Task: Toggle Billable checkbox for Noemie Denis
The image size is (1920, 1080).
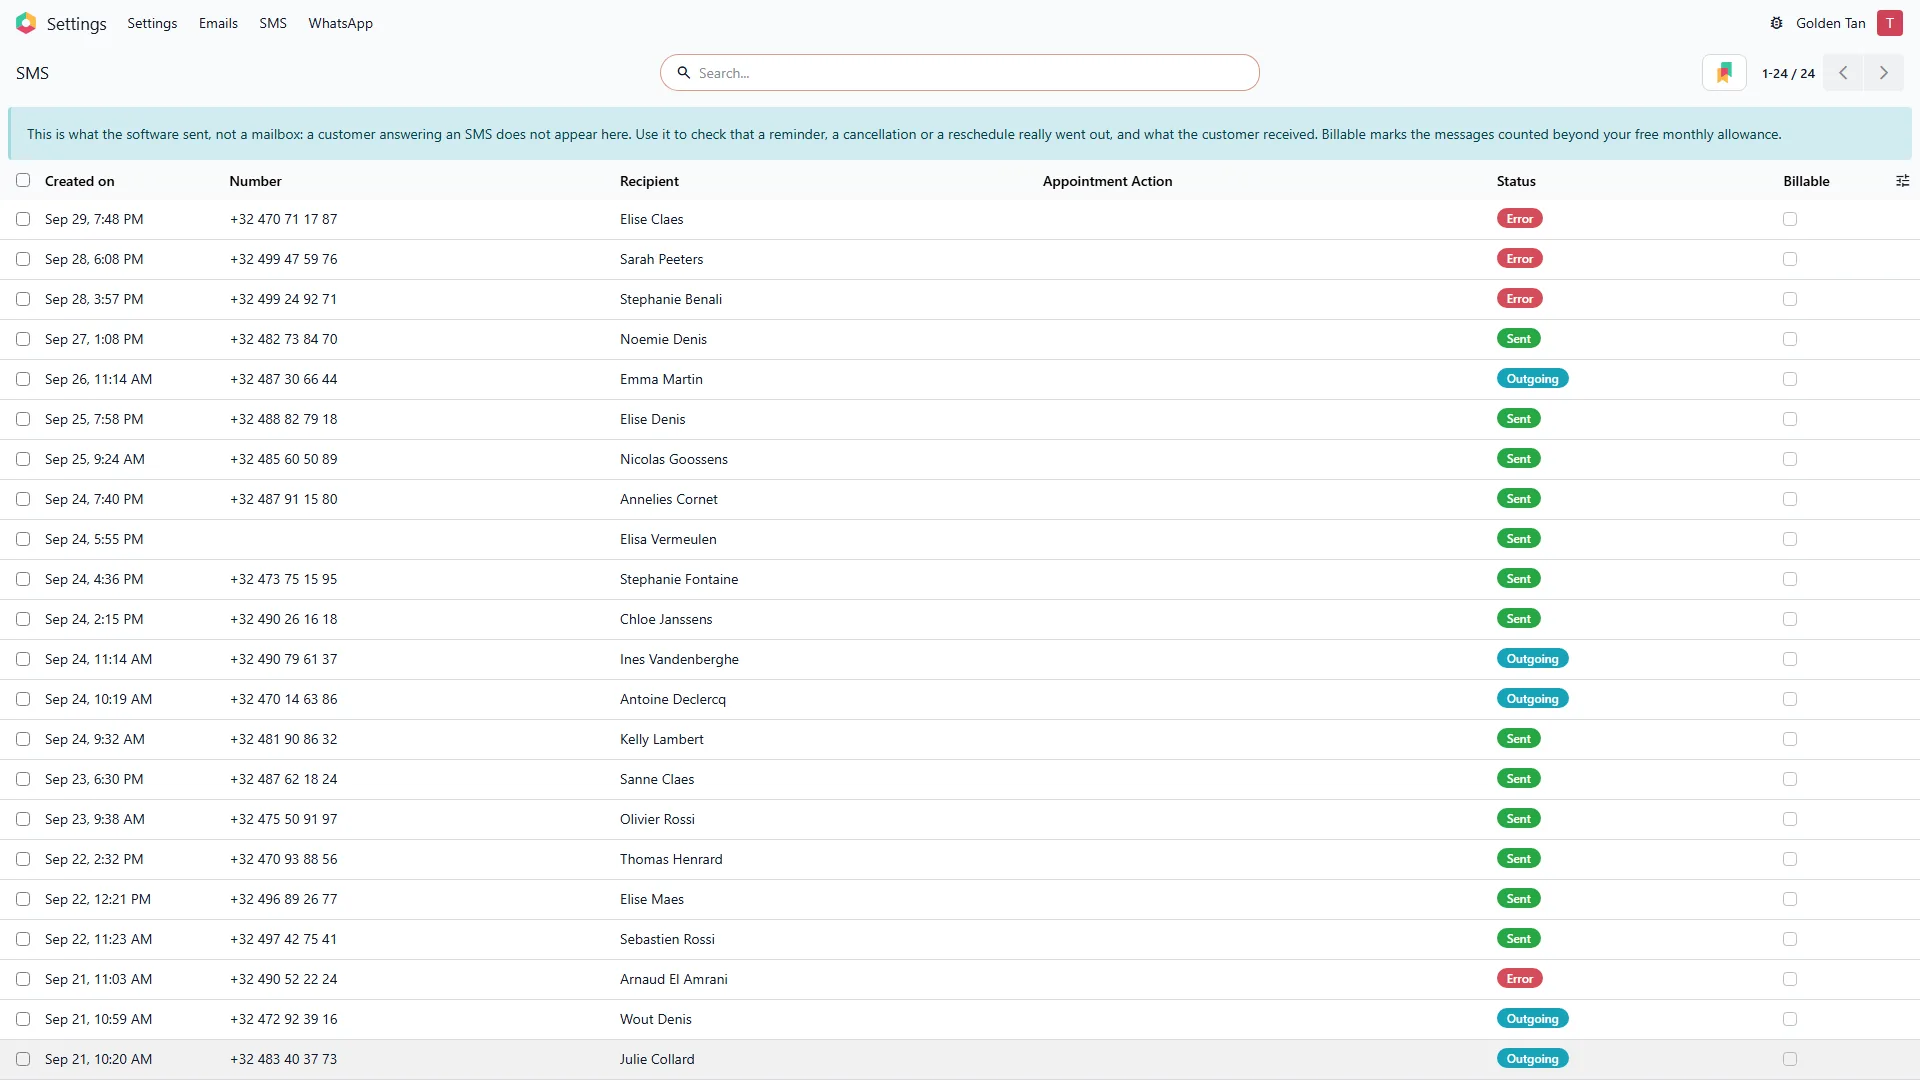Action: point(1790,339)
